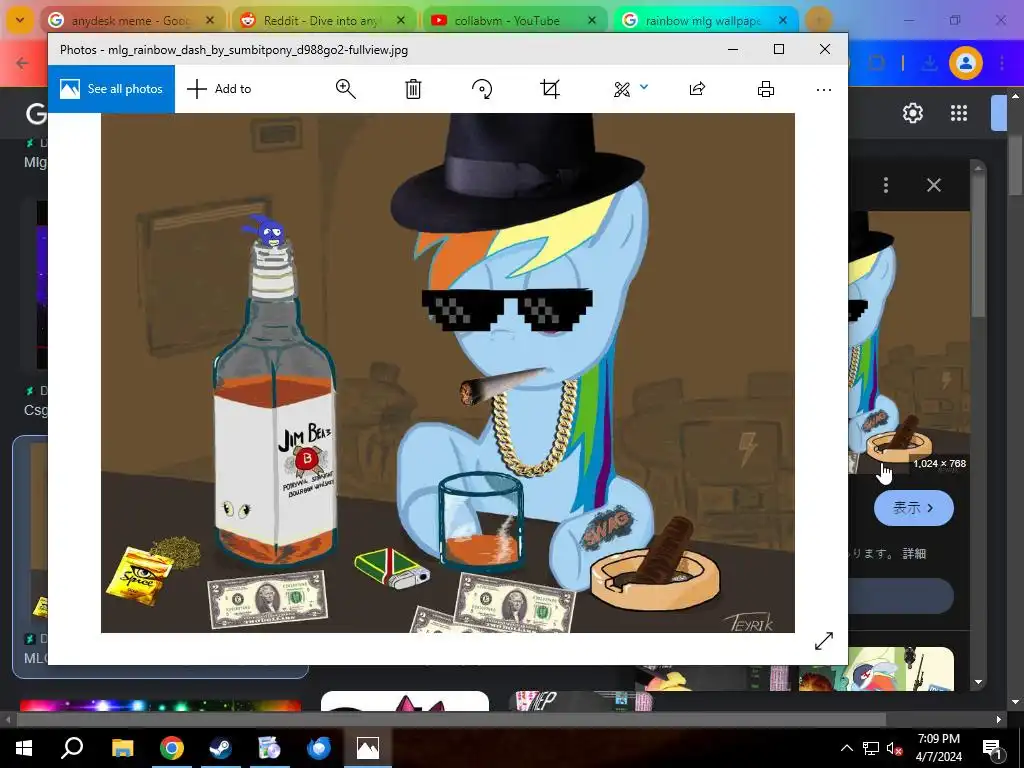Open Windows taskbar search
The width and height of the screenshot is (1024, 768).
(72, 748)
